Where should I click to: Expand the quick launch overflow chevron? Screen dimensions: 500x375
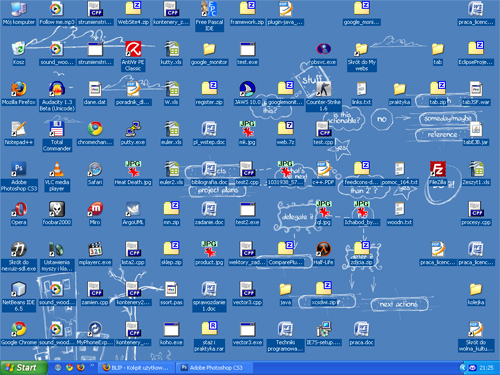click(x=92, y=366)
